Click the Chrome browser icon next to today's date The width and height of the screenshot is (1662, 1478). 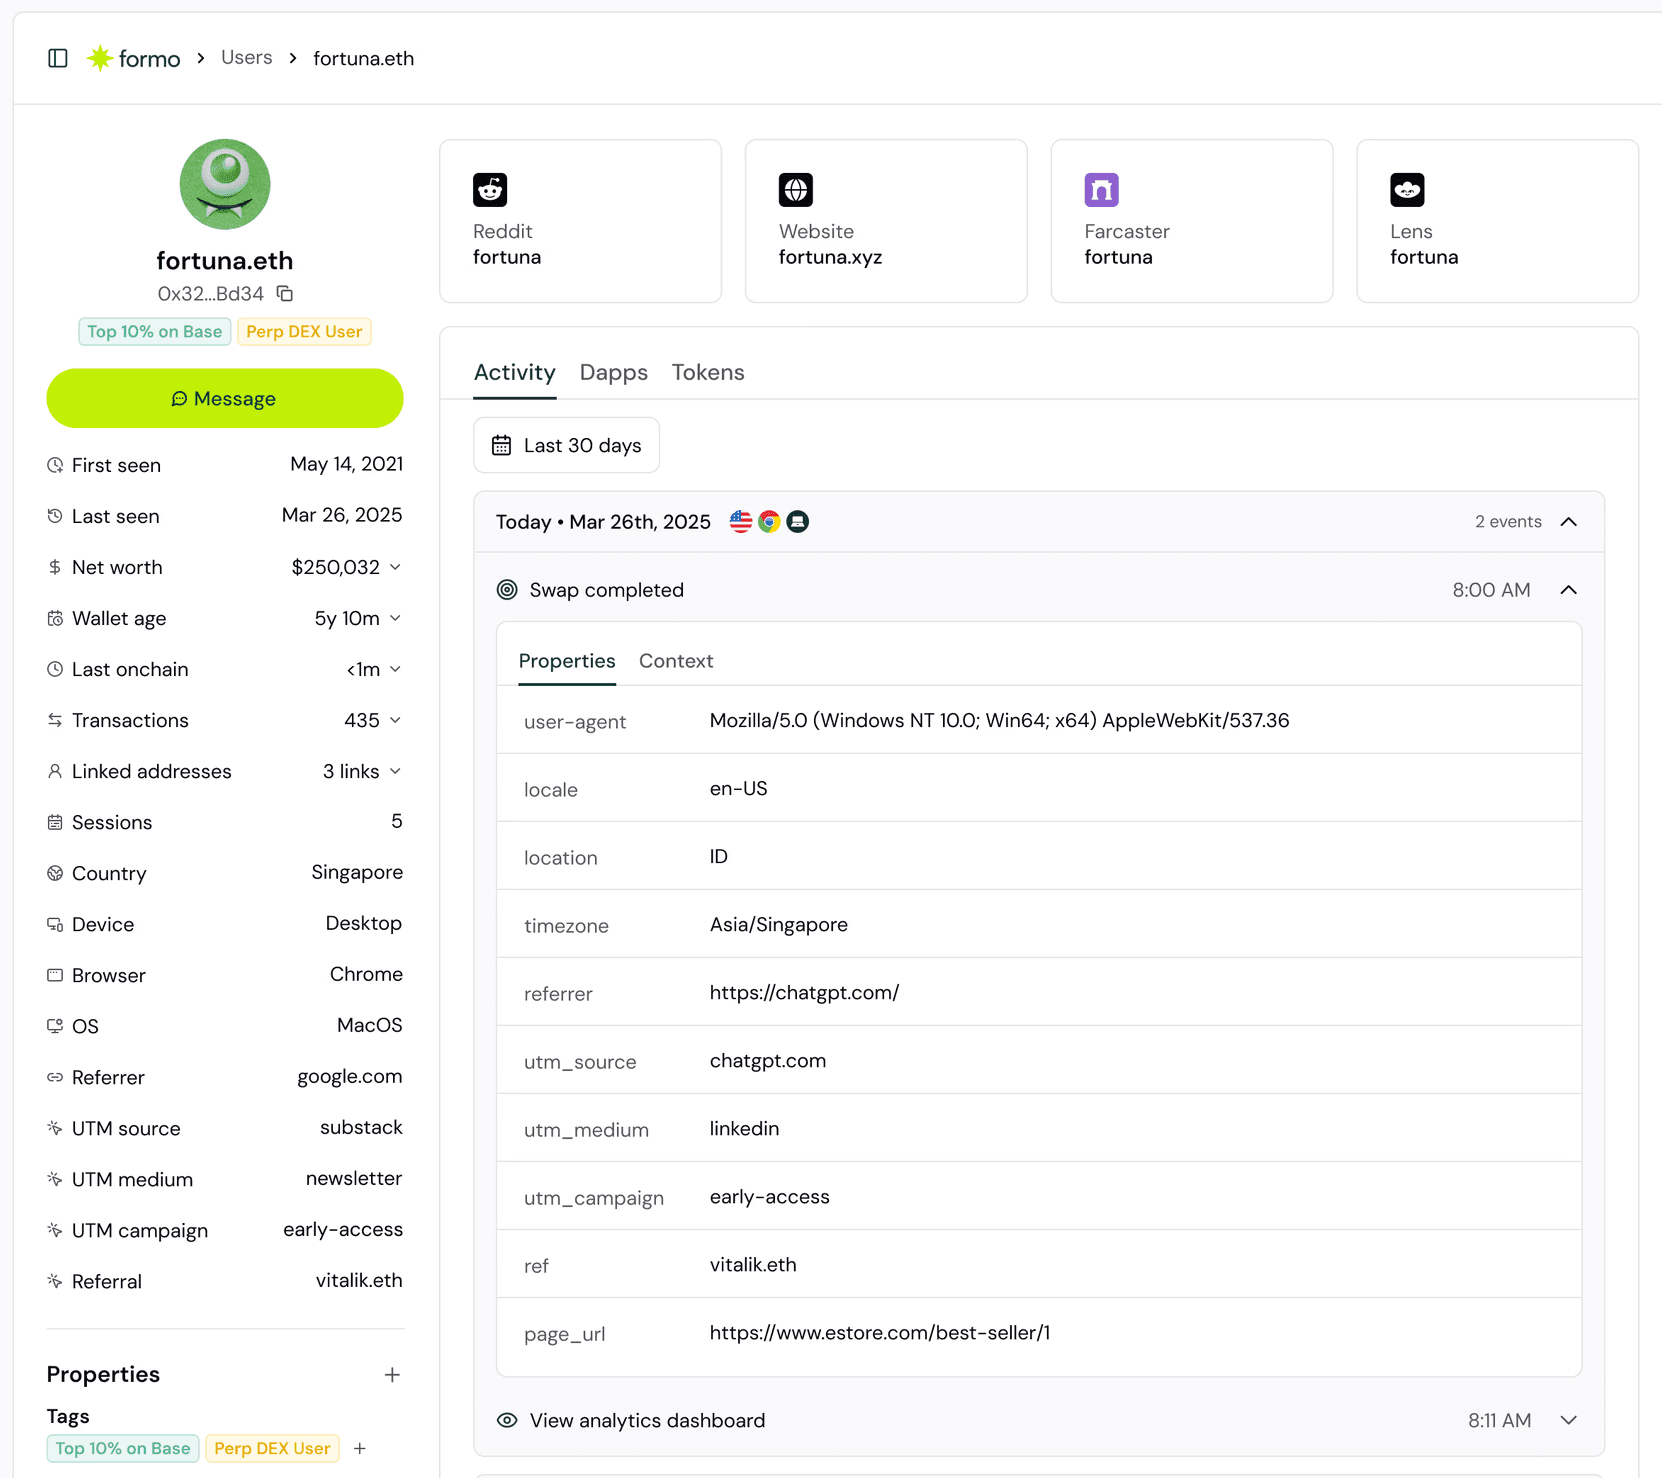tap(768, 521)
